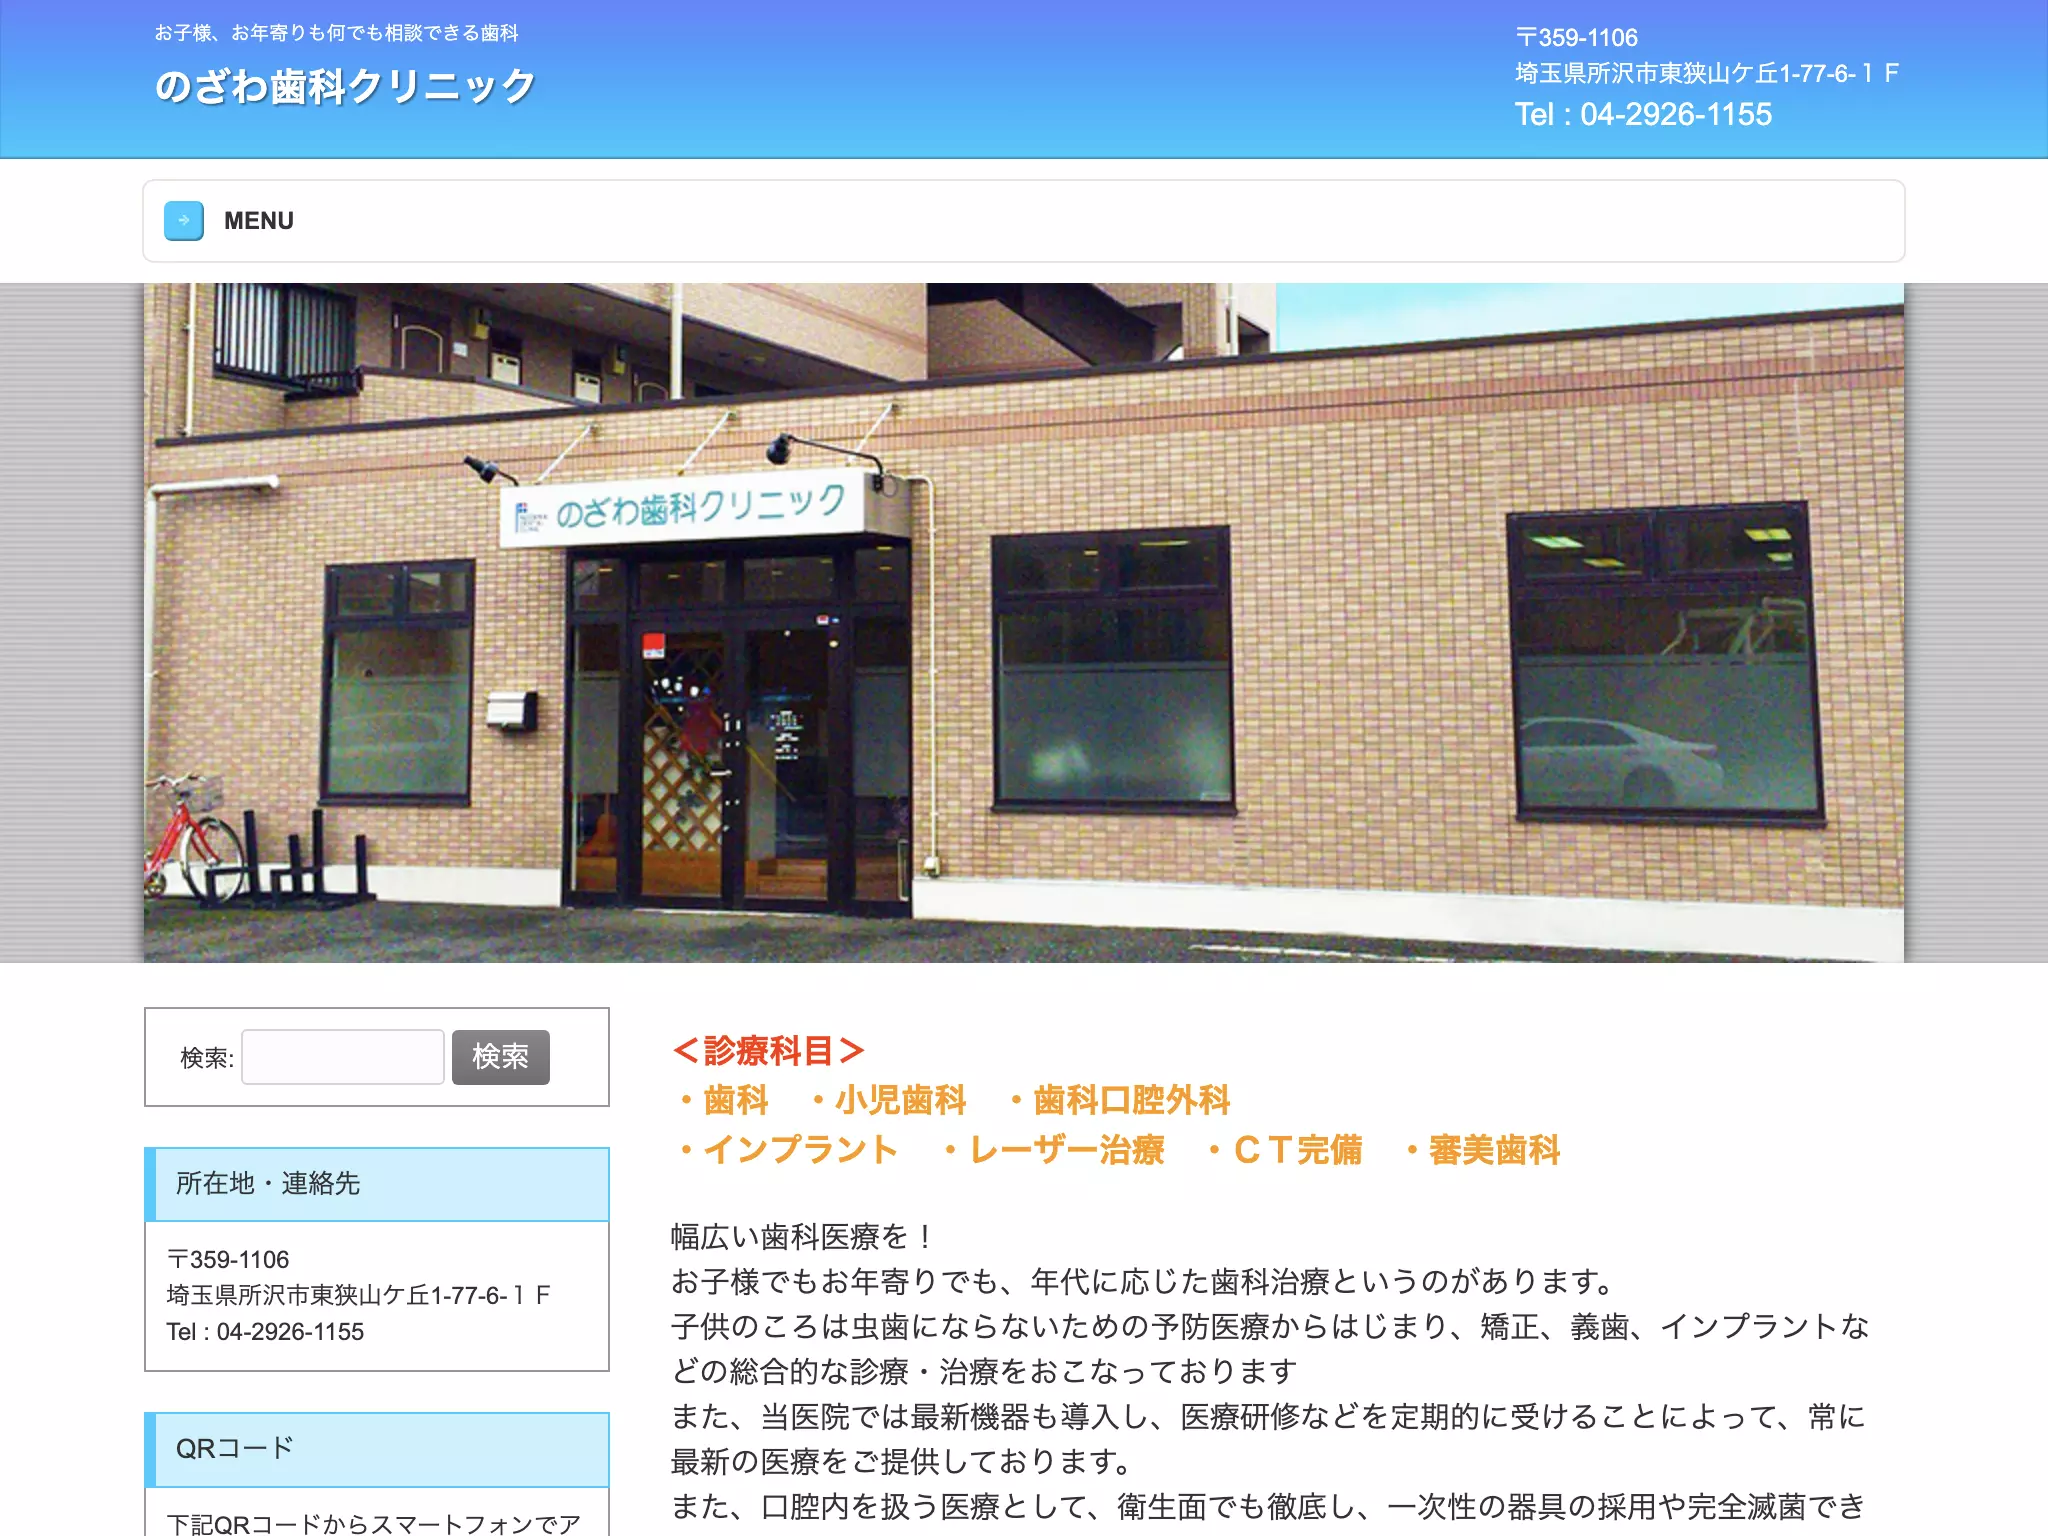Screen dimensions: 2048x1536
Task: Click header phone number Tel : 04-2926-1155
Action: coord(1643,114)
